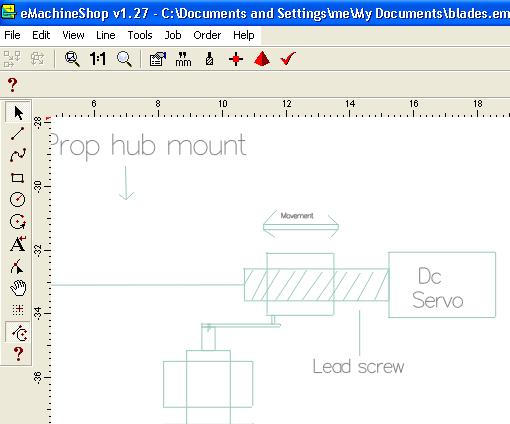The image size is (510, 424).
Task: Open the Tools menu
Action: pos(140,35)
